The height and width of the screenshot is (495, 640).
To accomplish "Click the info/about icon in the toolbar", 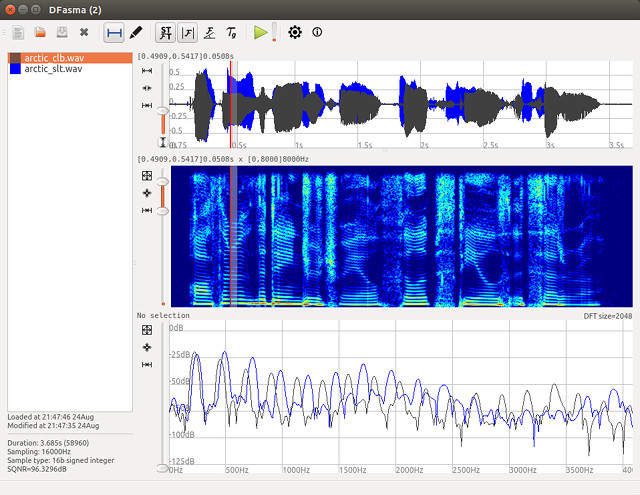I will coord(317,32).
